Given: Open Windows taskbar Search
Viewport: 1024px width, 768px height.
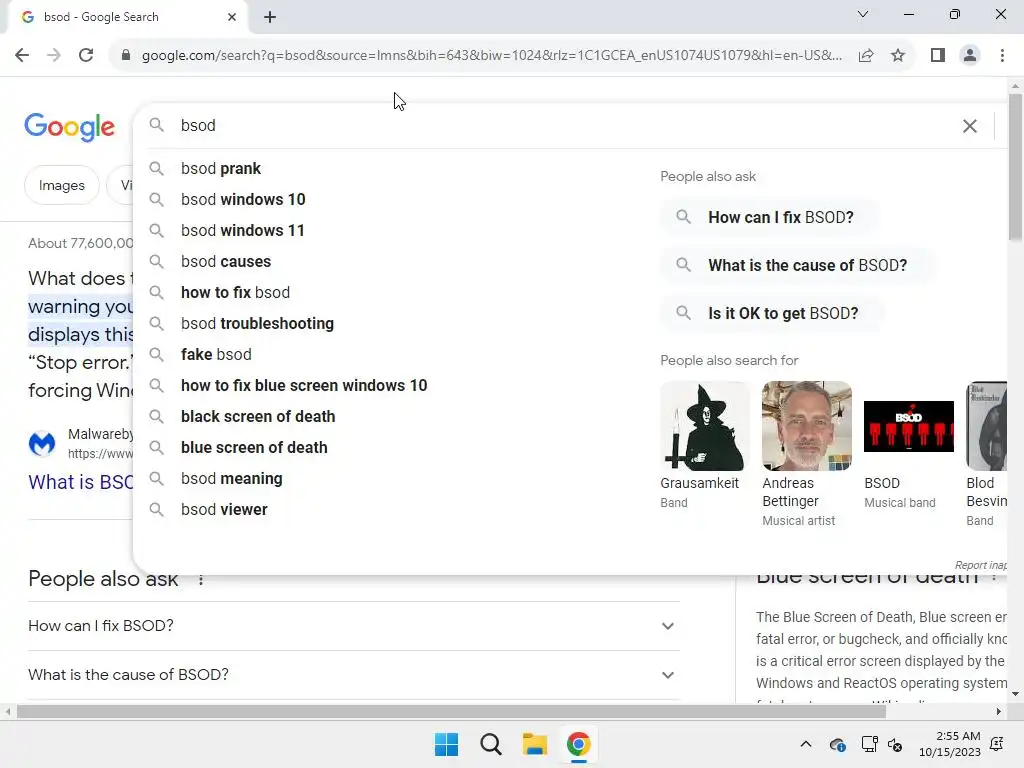Looking at the screenshot, I should [490, 744].
